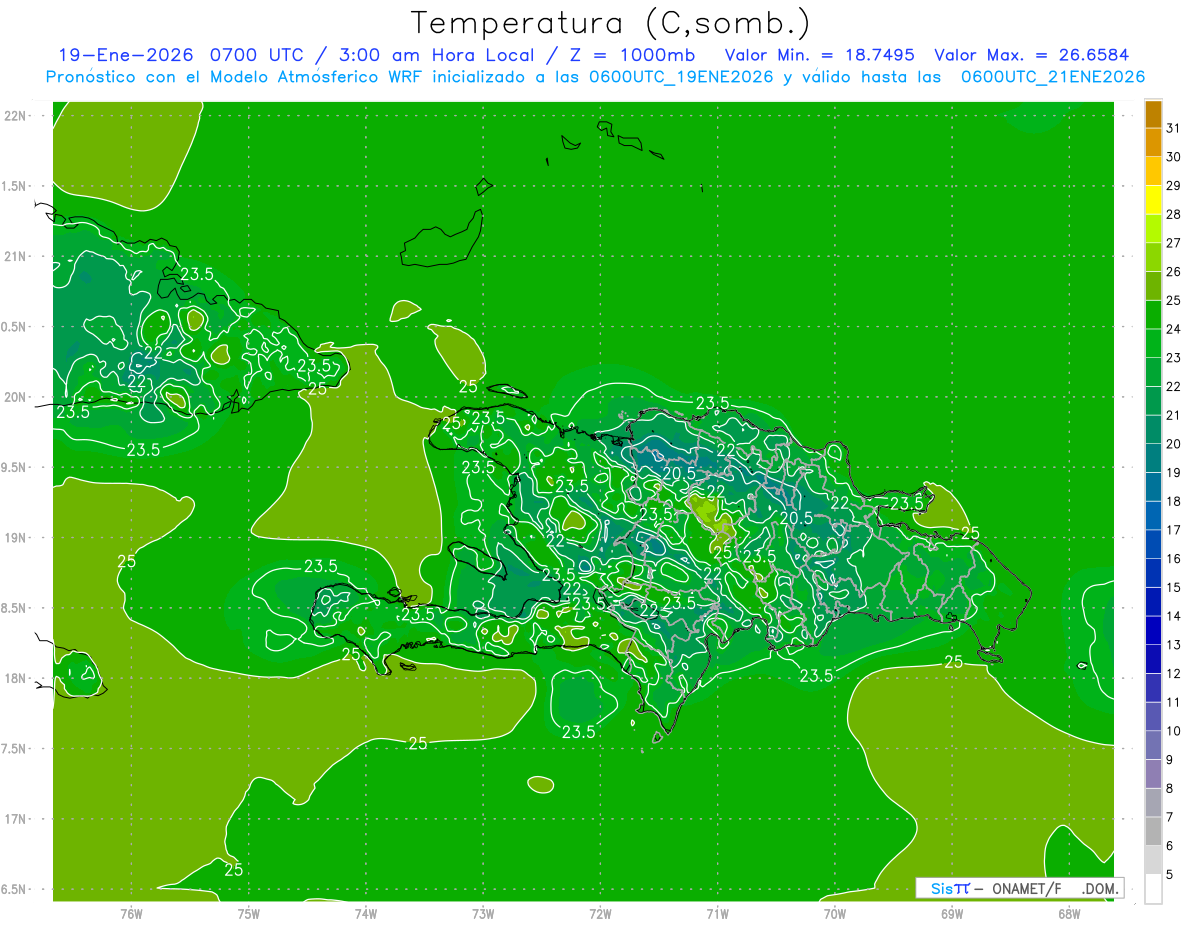Click the '68W' longitude axis label
The height and width of the screenshot is (927, 1200).
[x=1069, y=913]
